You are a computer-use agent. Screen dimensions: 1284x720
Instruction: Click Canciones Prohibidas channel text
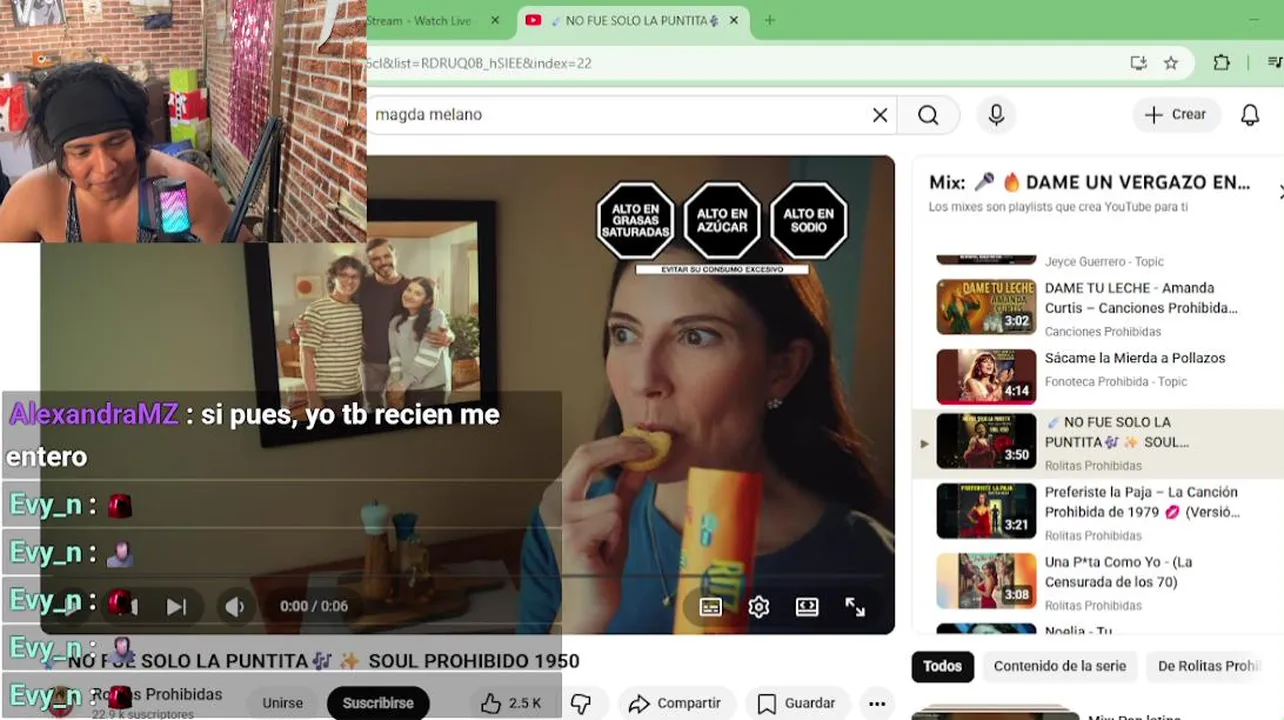point(1103,332)
